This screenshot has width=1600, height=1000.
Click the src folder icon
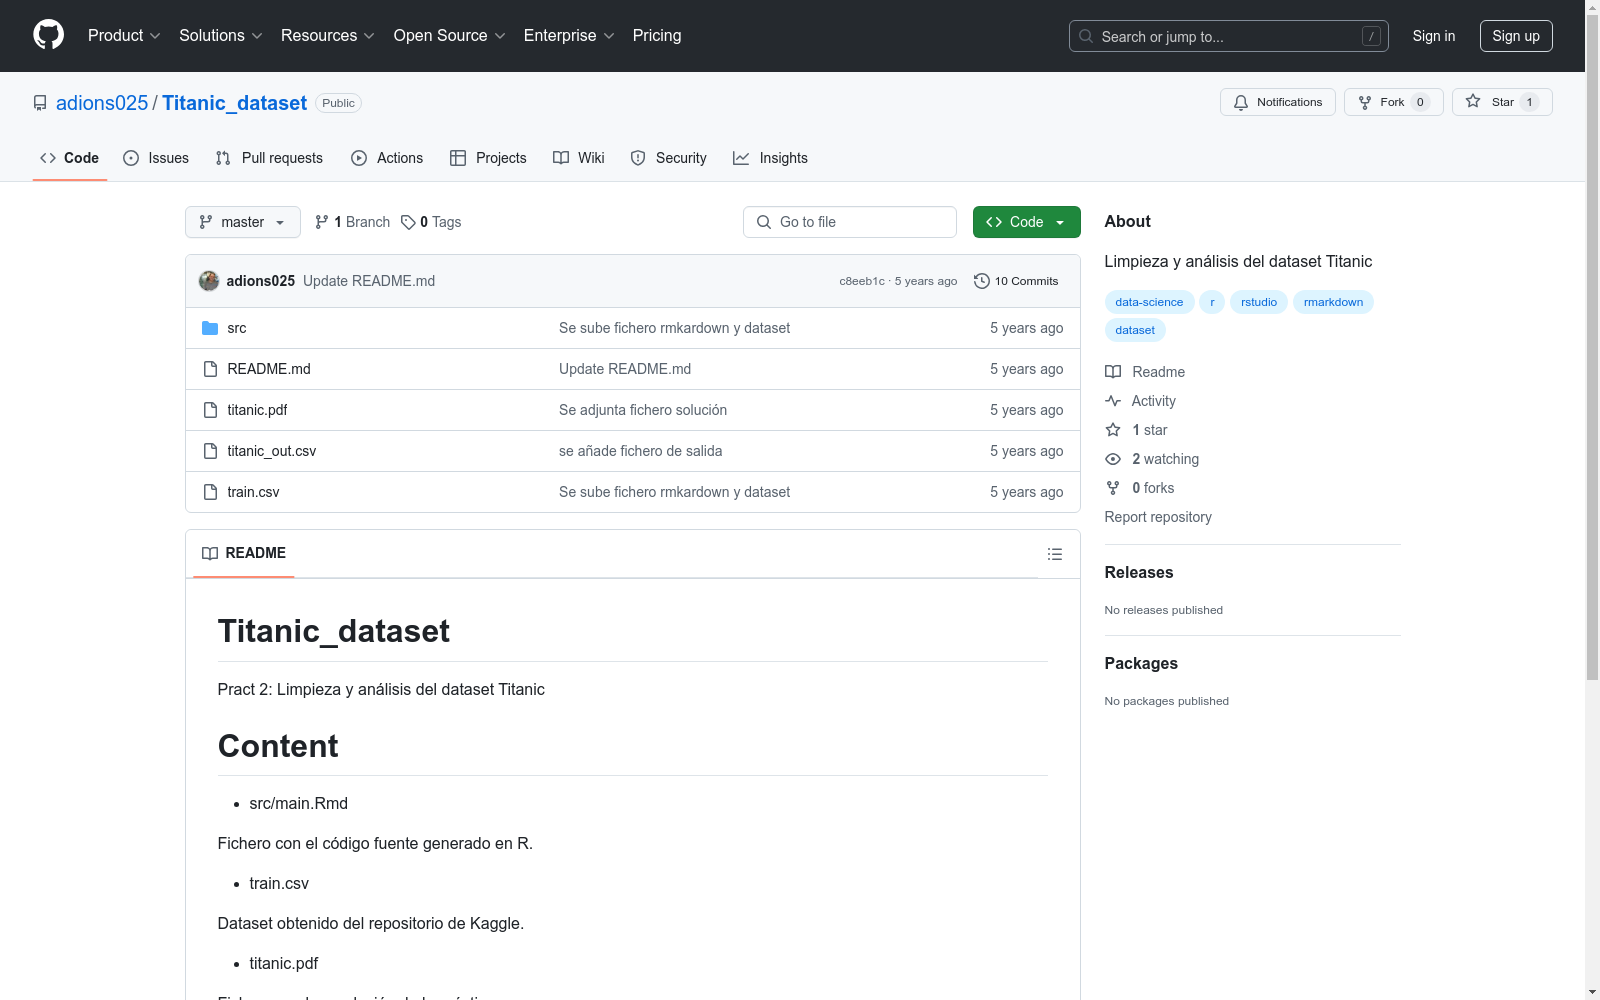point(210,328)
